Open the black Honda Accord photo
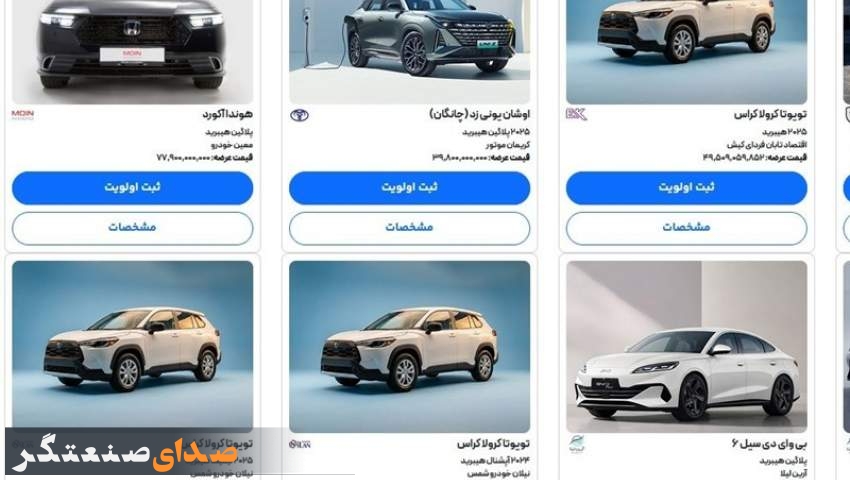 click(132, 52)
